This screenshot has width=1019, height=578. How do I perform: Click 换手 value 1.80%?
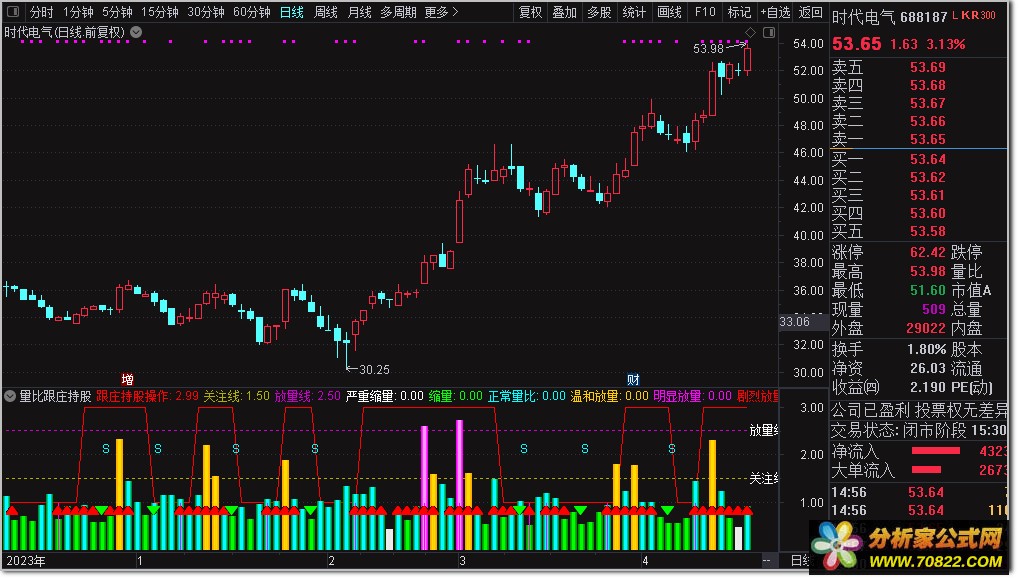pyautogui.click(x=926, y=349)
